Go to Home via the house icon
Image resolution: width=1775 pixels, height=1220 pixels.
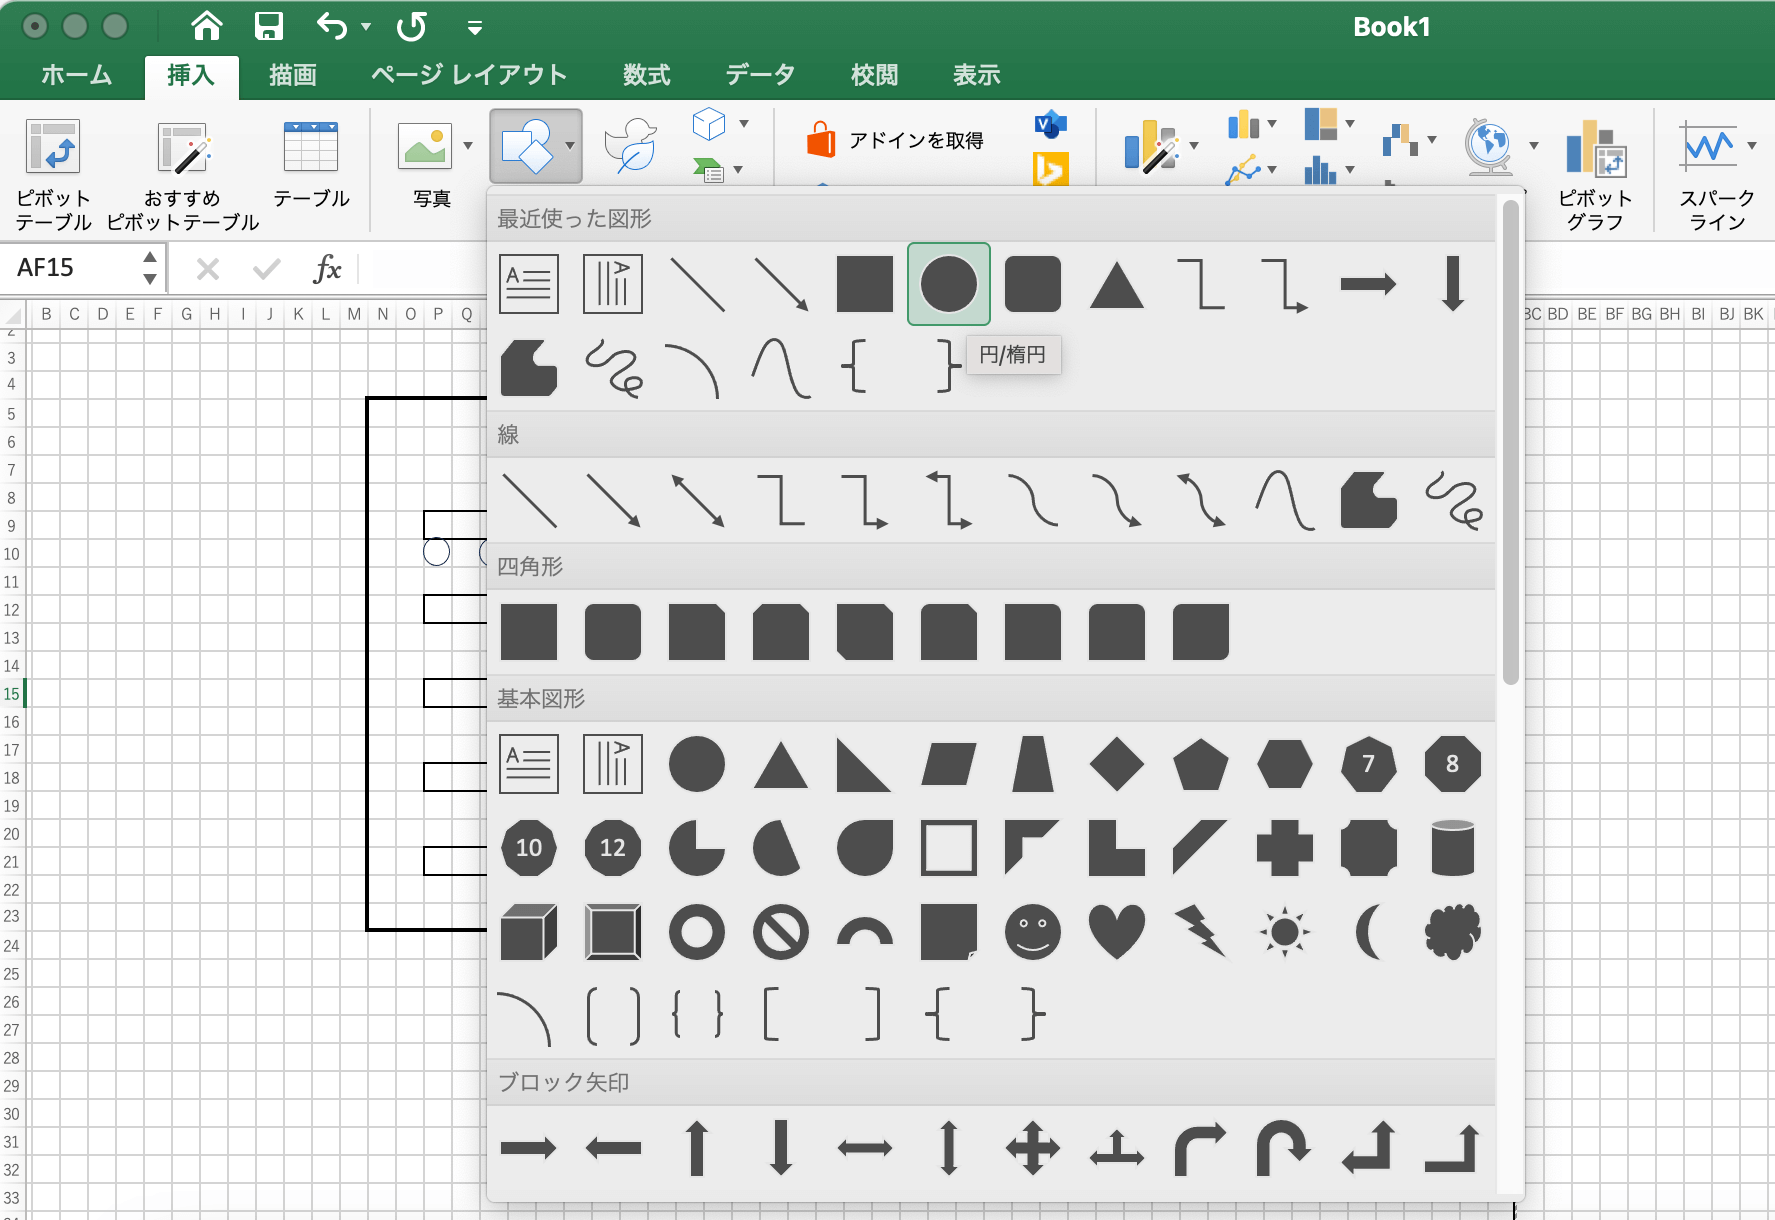(x=206, y=26)
